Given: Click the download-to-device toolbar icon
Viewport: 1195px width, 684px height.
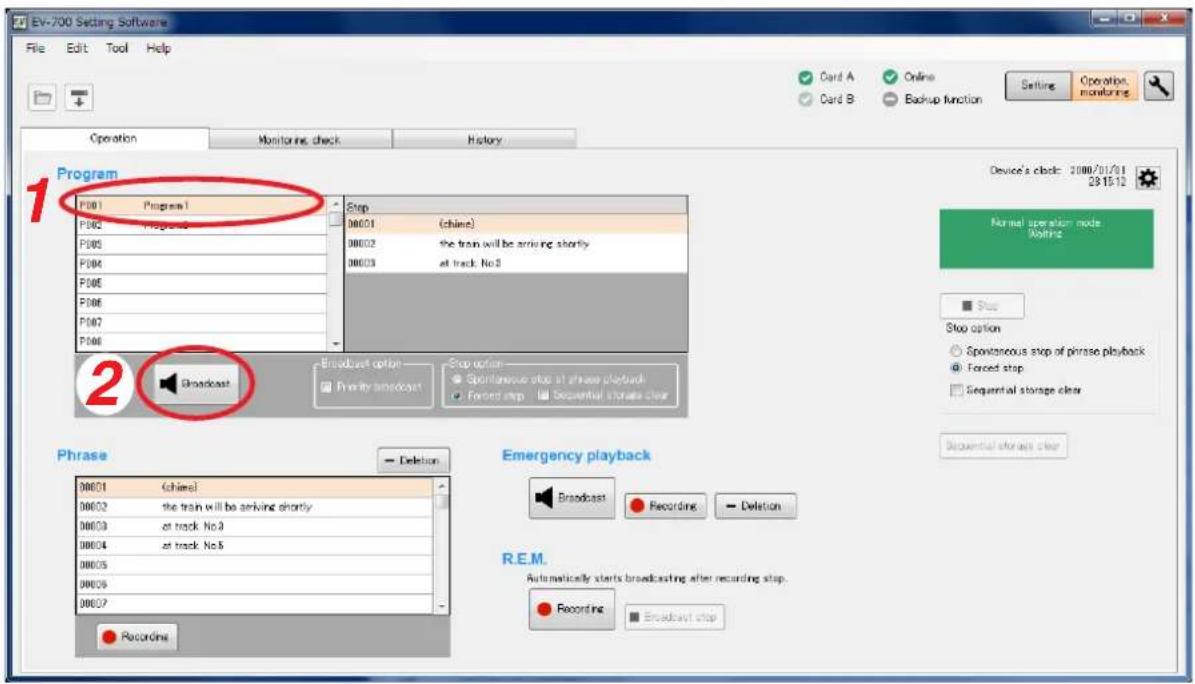Looking at the screenshot, I should 78,98.
